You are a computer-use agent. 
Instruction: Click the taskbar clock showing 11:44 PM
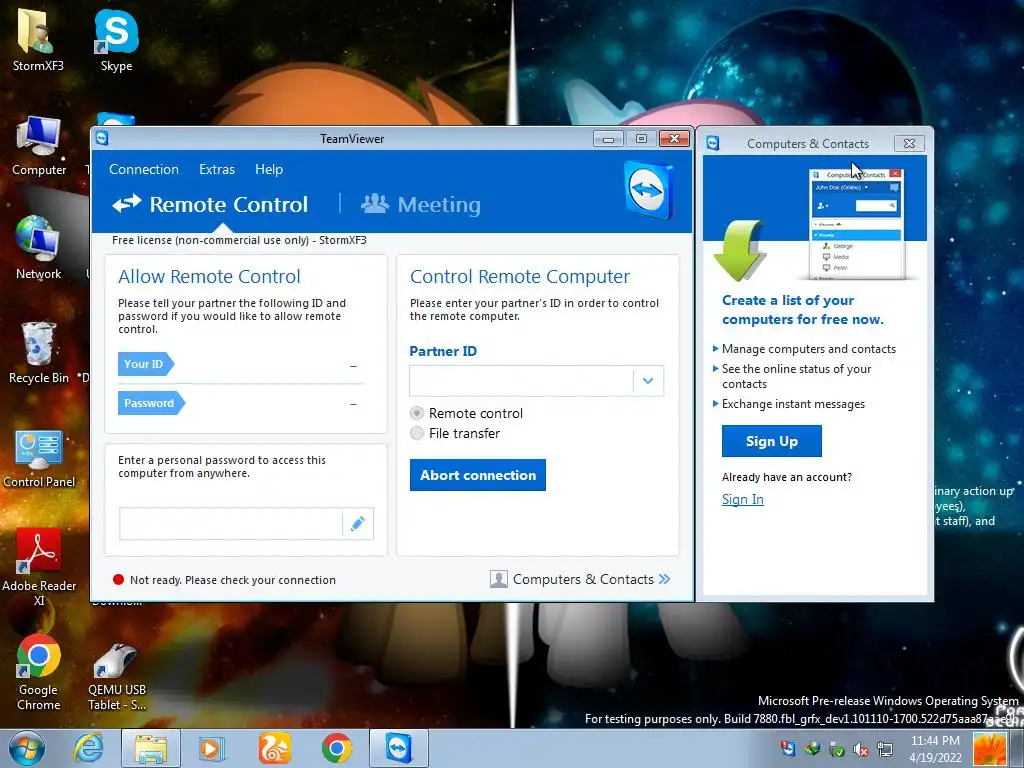[935, 749]
